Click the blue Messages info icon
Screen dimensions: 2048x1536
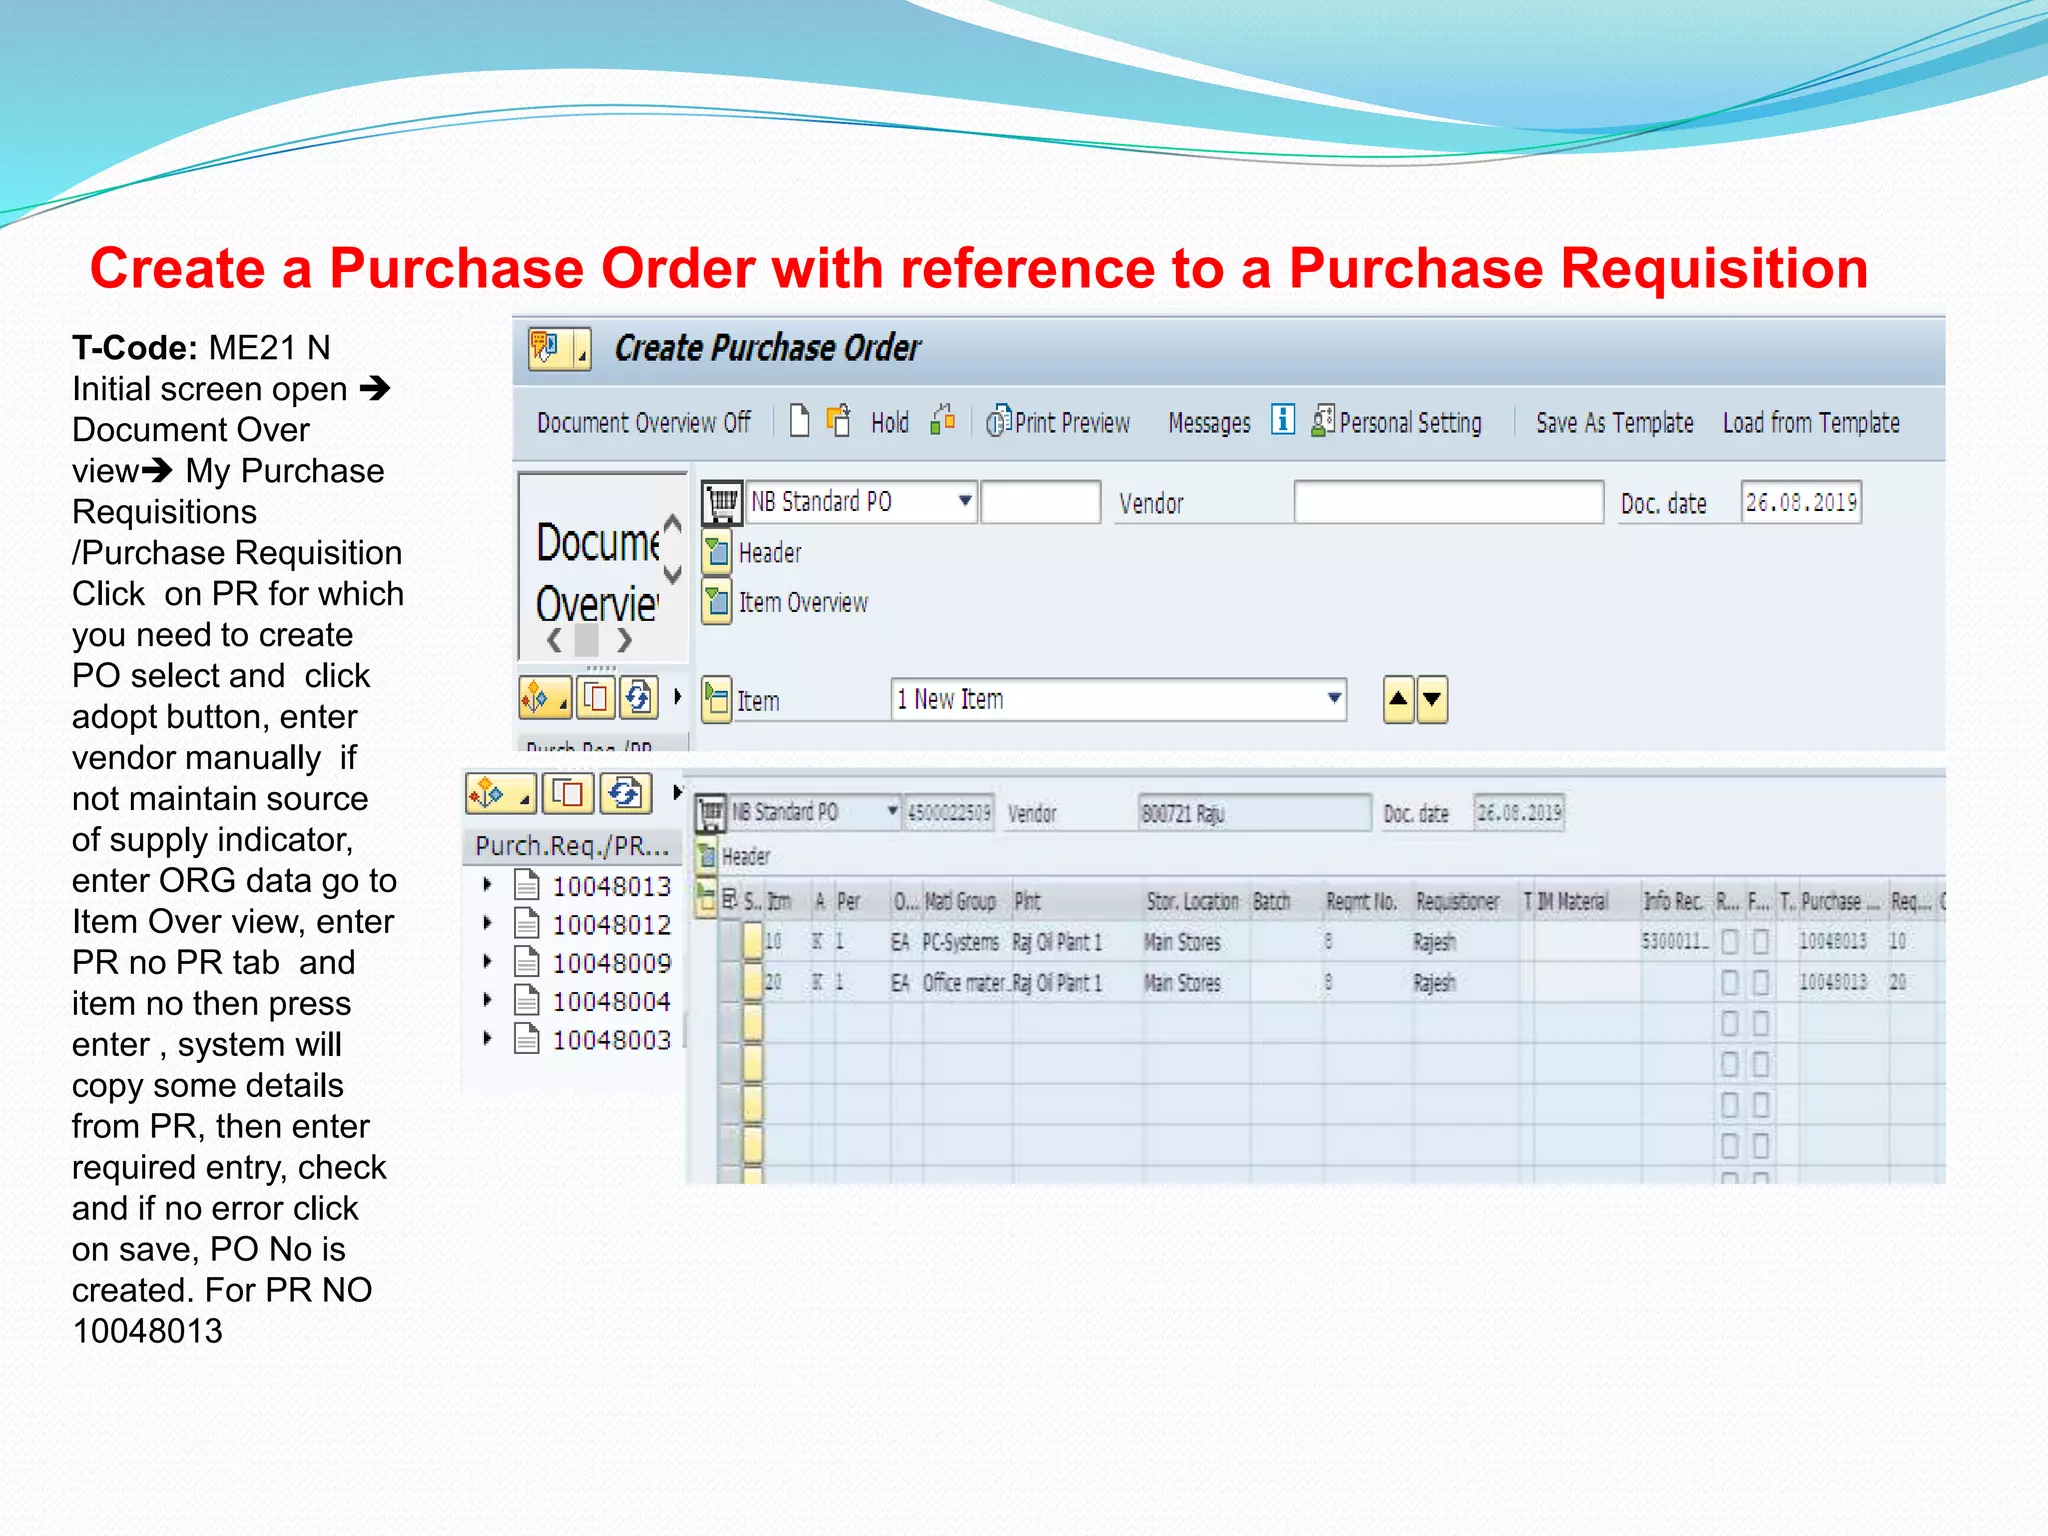(1283, 420)
